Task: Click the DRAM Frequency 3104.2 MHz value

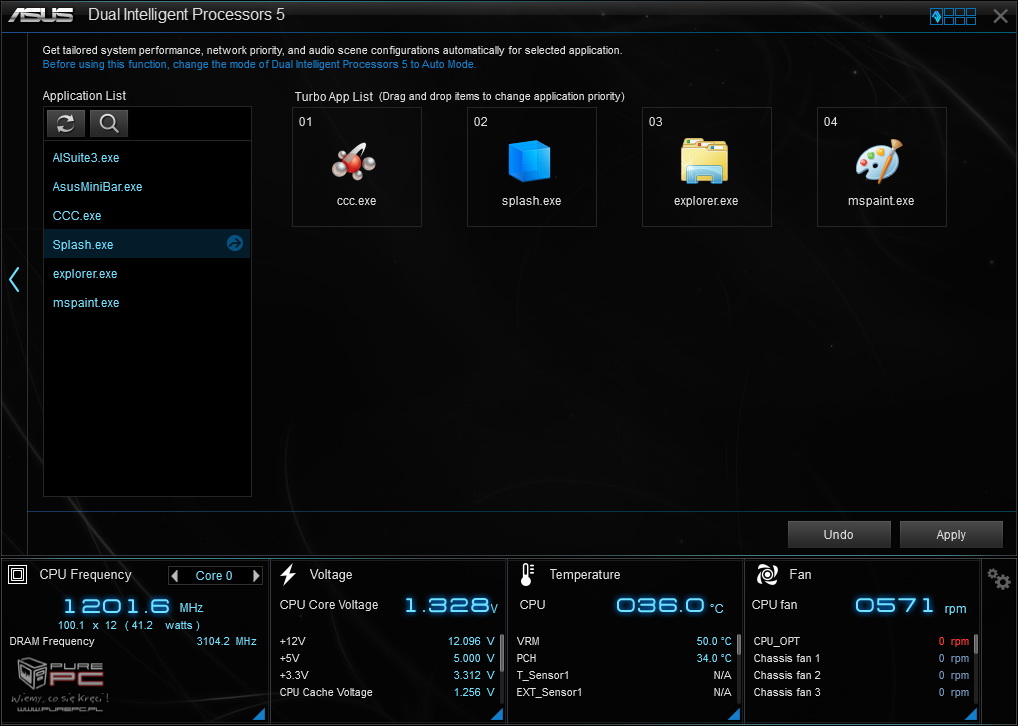Action: 227,641
